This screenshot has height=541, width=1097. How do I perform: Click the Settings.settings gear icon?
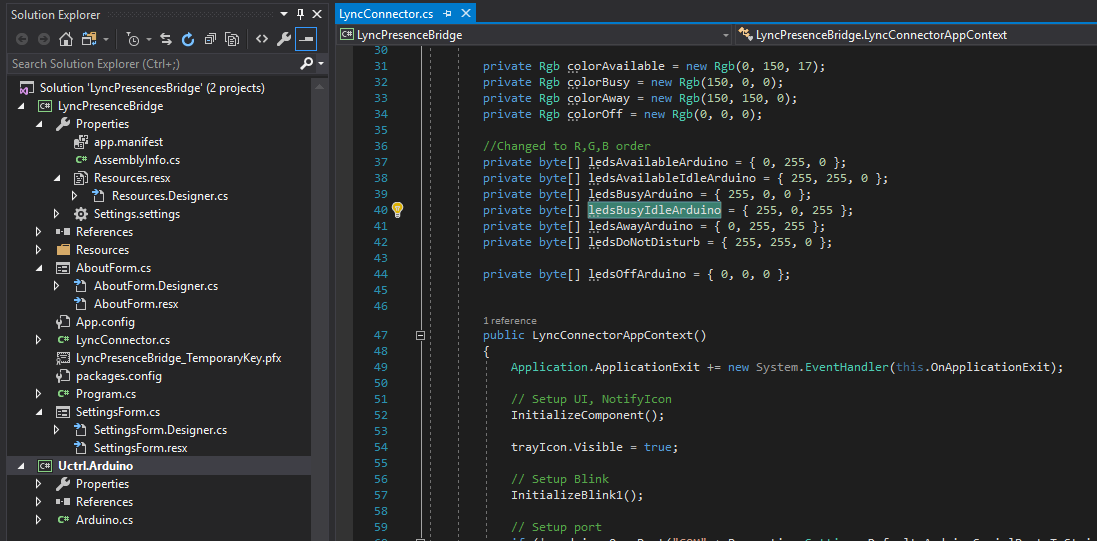pyautogui.click(x=81, y=214)
